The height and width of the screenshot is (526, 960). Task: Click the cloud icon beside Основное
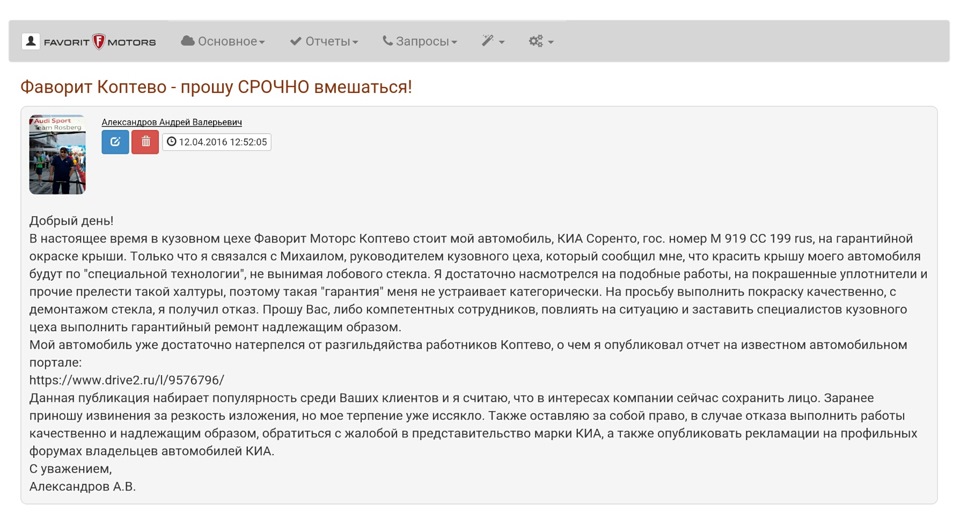point(187,40)
